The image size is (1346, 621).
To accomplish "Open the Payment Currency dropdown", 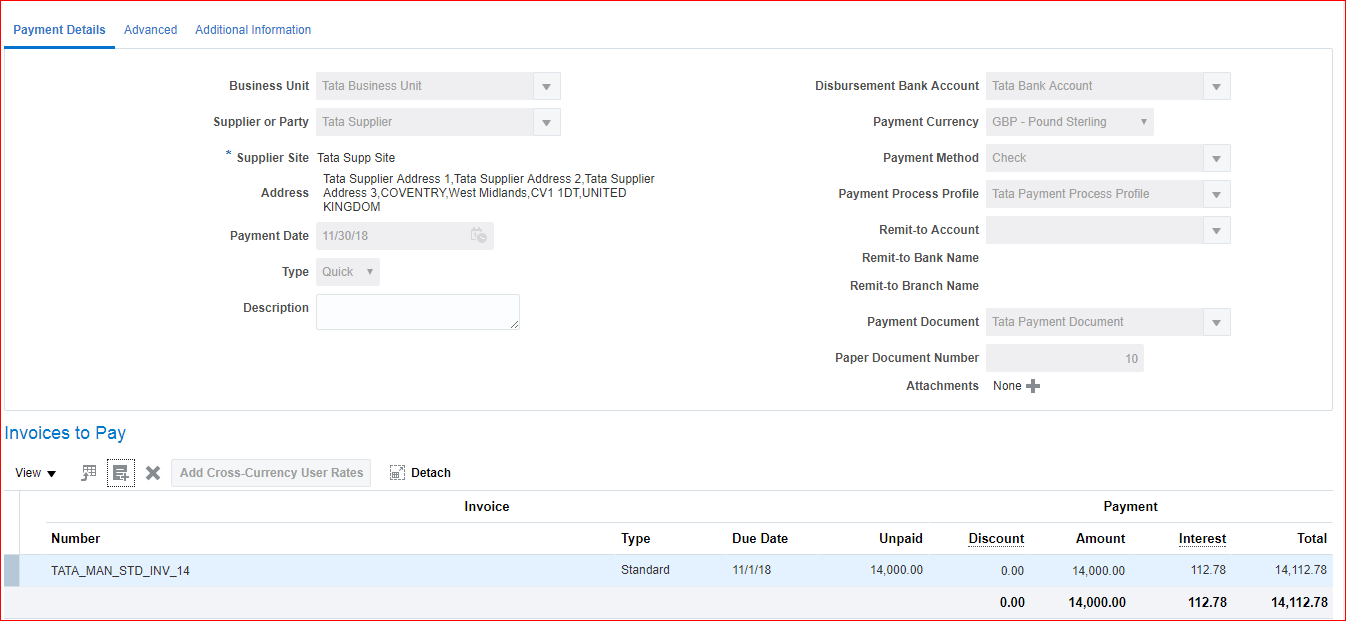I will coord(1144,123).
